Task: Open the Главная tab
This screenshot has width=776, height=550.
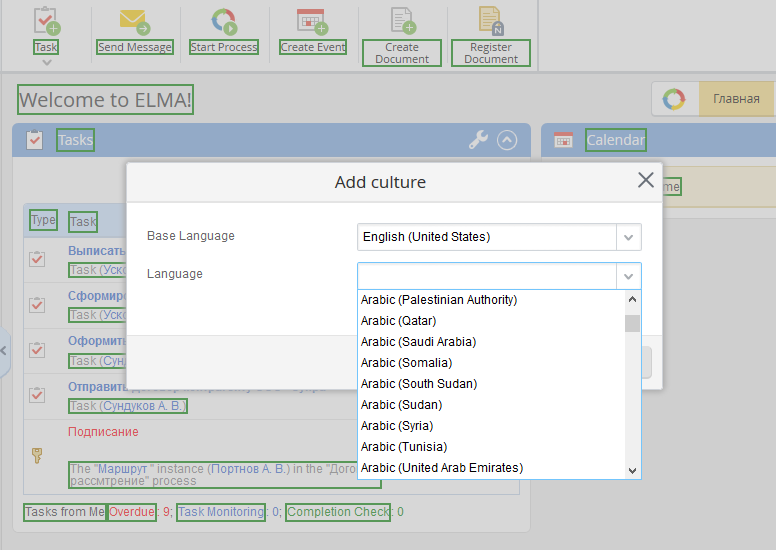Action: [x=735, y=99]
